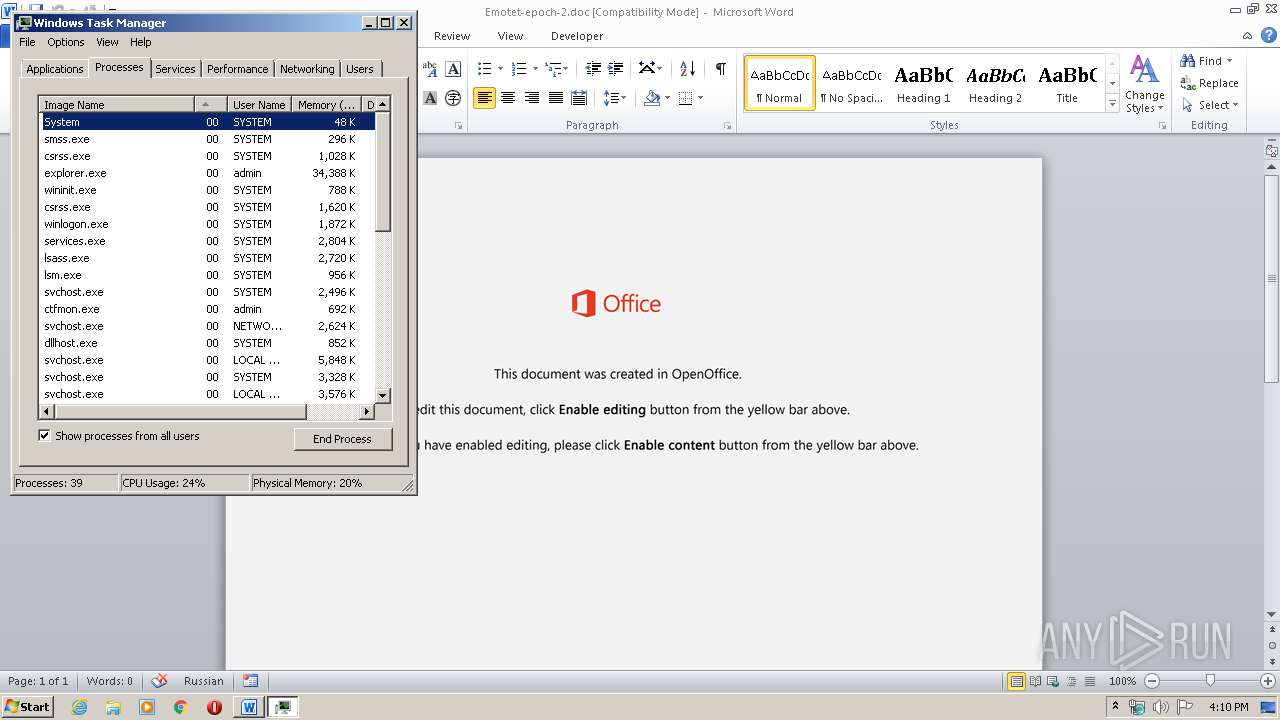Click the zoom slider handle
The width and height of the screenshot is (1280, 720).
click(x=1210, y=681)
